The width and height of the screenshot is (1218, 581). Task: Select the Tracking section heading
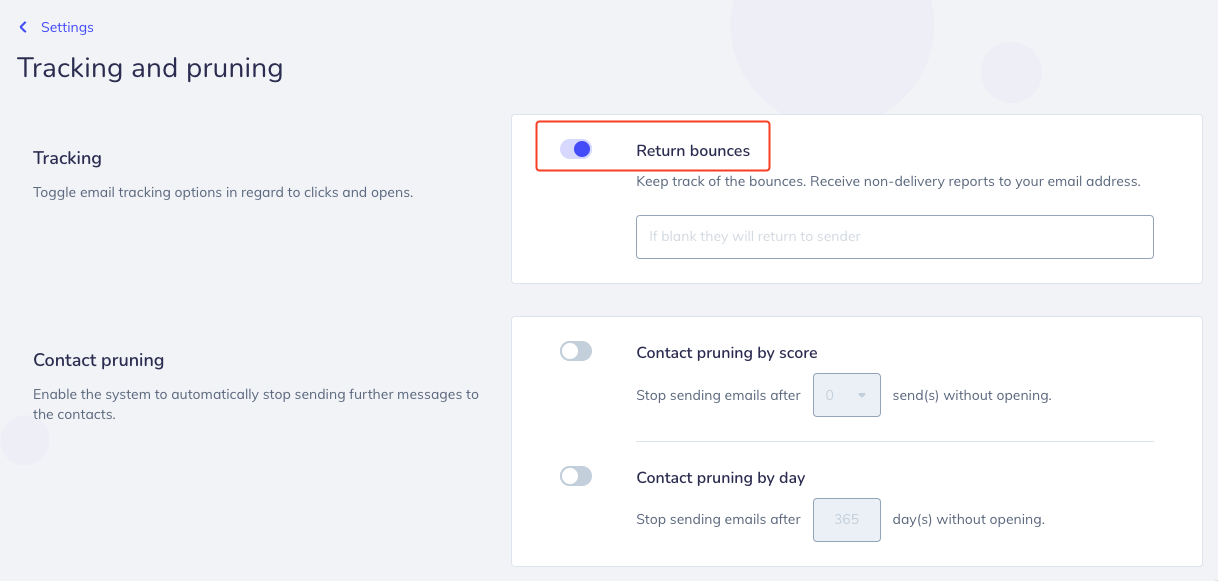[x=68, y=158]
